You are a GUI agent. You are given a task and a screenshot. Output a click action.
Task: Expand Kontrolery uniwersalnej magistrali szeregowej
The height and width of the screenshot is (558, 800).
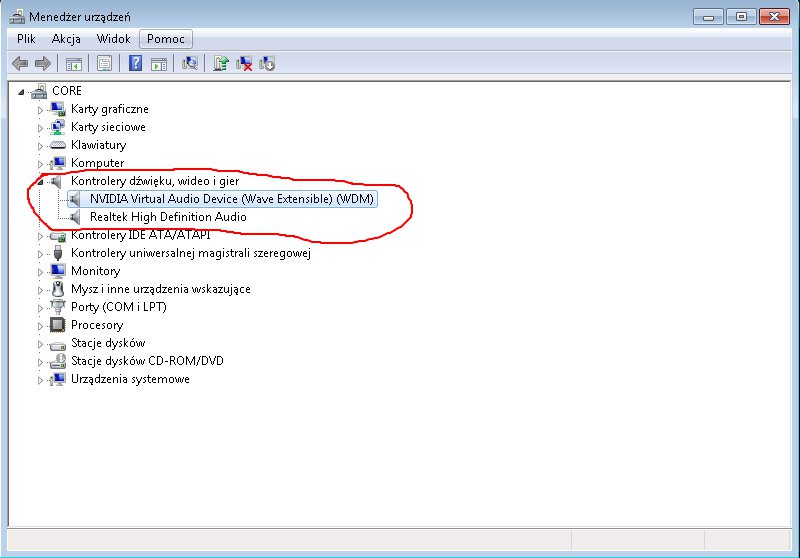tap(40, 254)
